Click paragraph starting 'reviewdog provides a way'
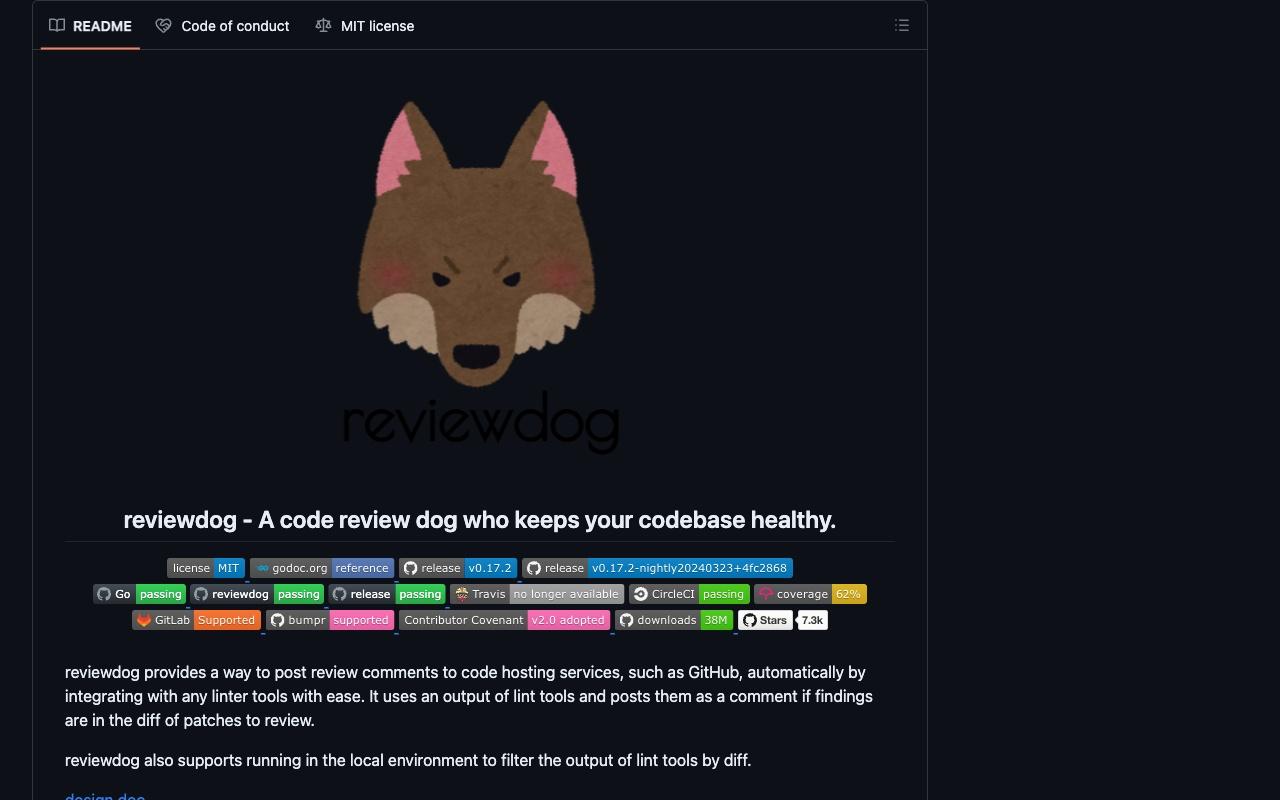The height and width of the screenshot is (800, 1280). (469, 696)
